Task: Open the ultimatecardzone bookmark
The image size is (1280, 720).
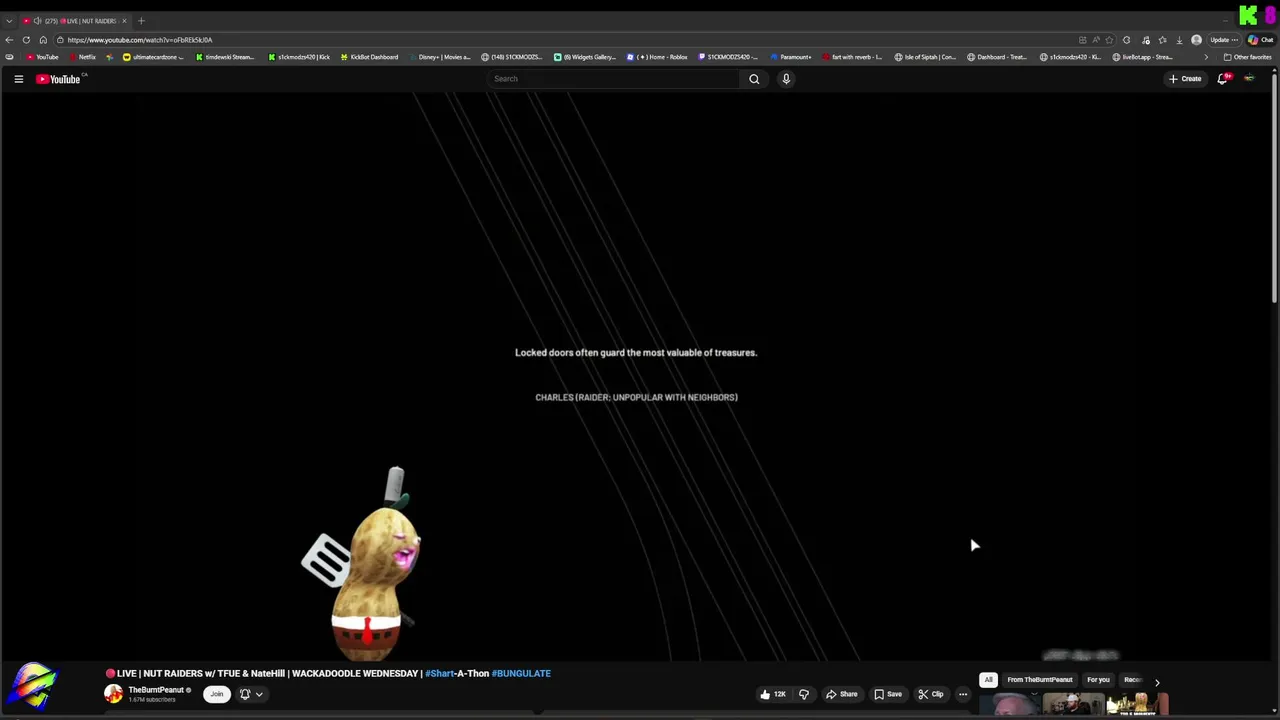Action: tap(154, 57)
